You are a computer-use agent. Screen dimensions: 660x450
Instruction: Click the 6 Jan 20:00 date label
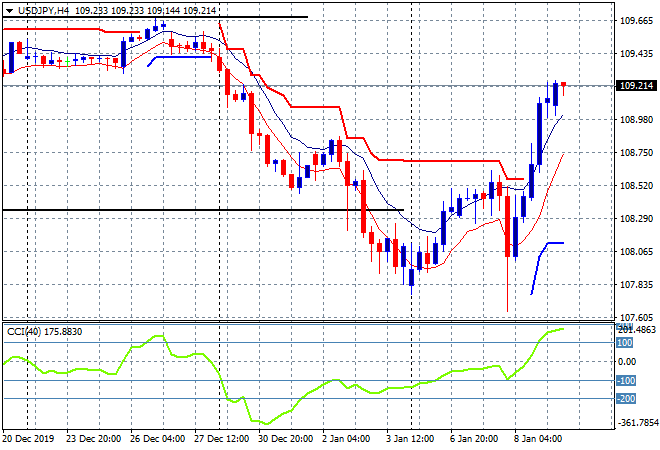pos(472,438)
